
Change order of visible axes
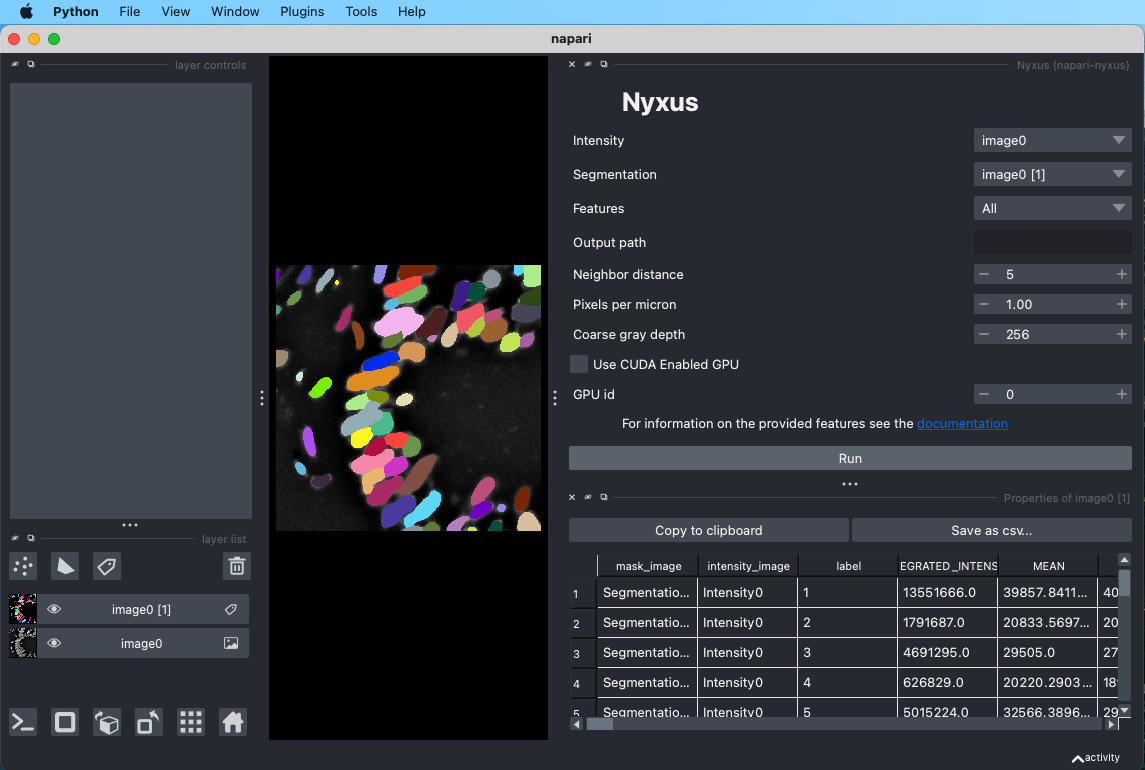point(107,723)
